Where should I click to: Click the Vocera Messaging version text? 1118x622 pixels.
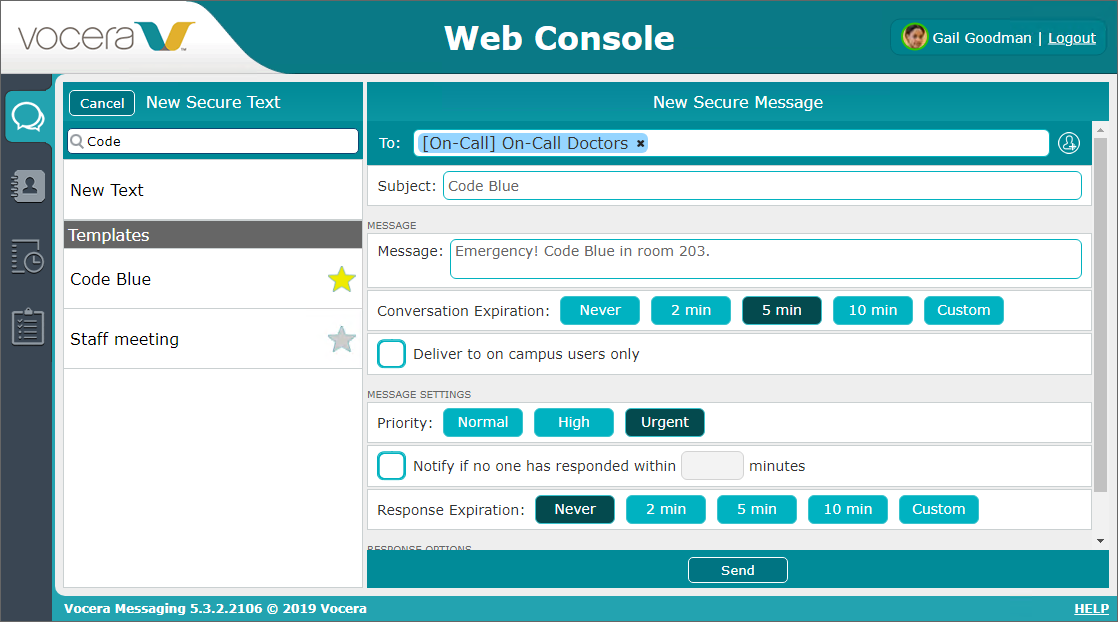coord(215,608)
